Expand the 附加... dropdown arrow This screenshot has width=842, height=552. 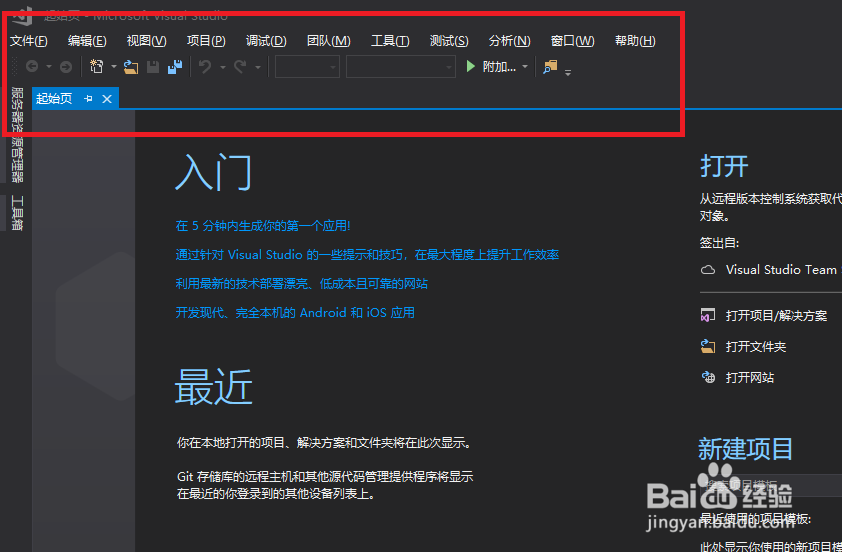point(525,67)
